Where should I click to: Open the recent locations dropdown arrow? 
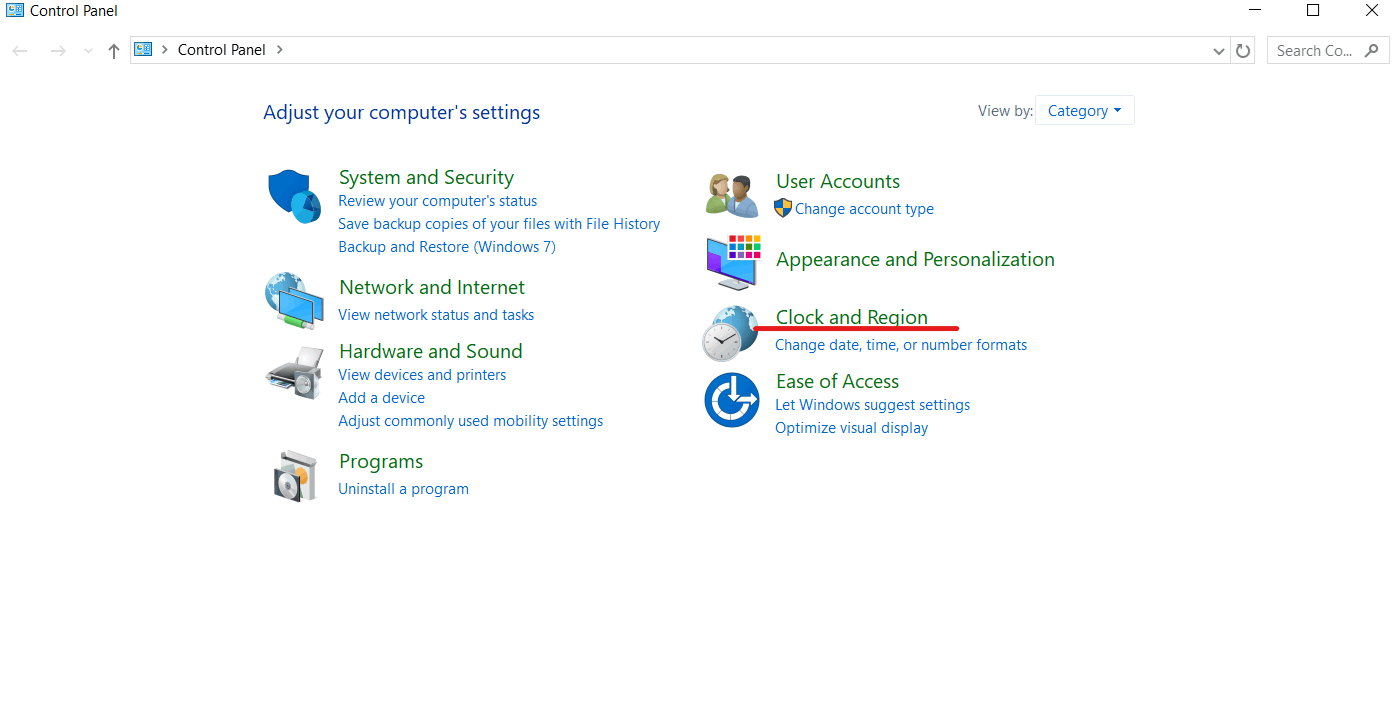(88, 50)
